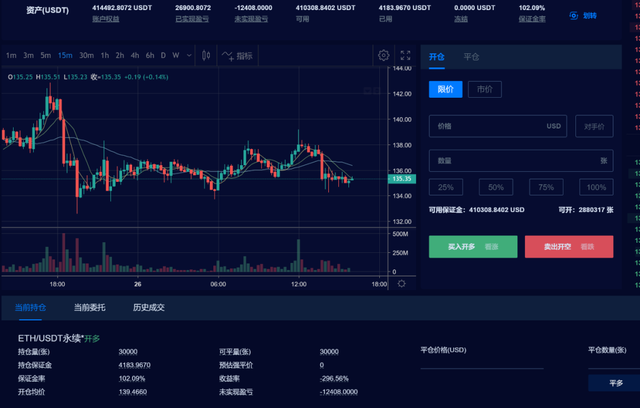
Task: Click the 平多 close long button
Action: 614,383
